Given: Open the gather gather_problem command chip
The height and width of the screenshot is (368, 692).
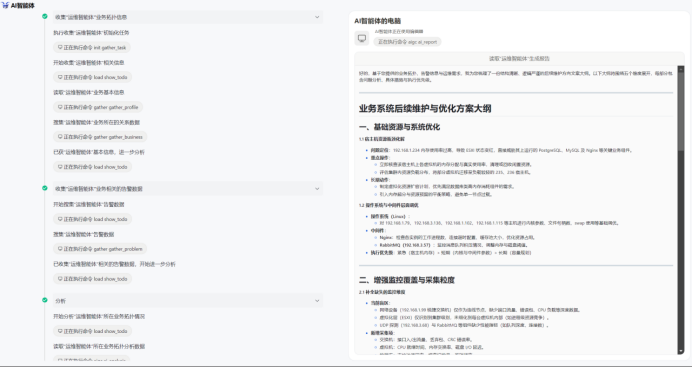Looking at the screenshot, I should point(100,249).
